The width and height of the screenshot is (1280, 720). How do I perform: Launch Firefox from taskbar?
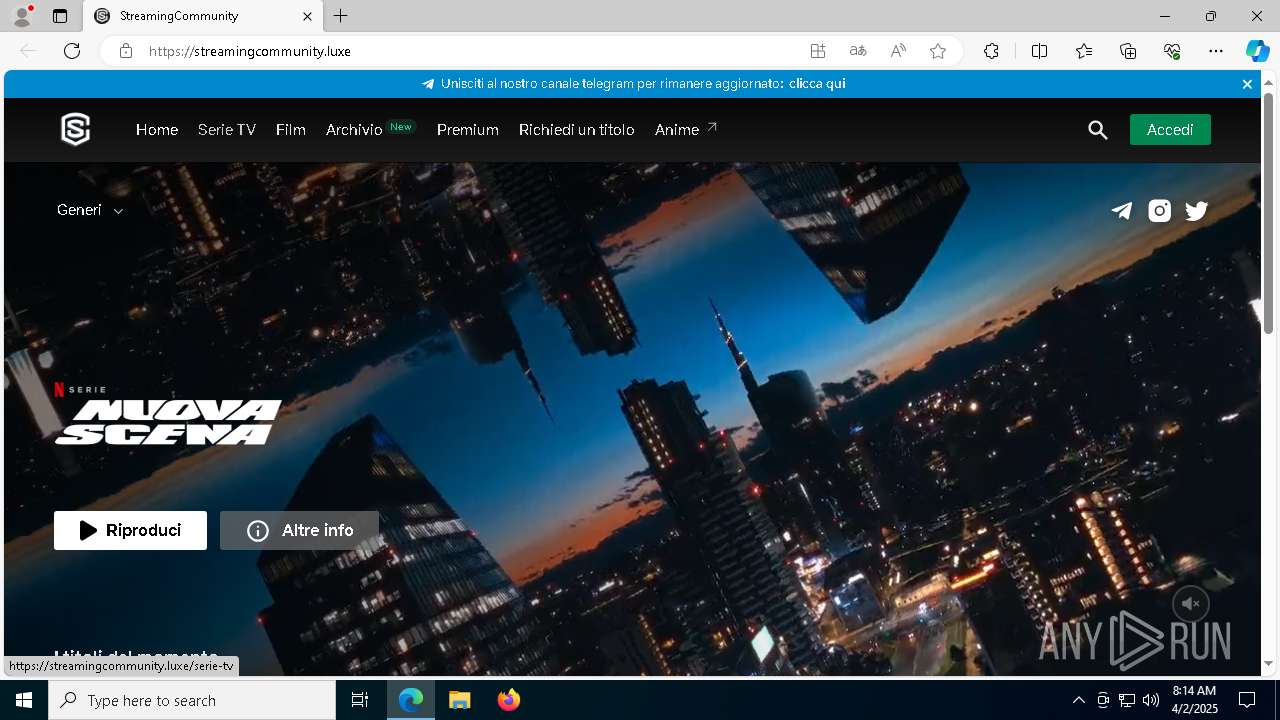point(508,700)
